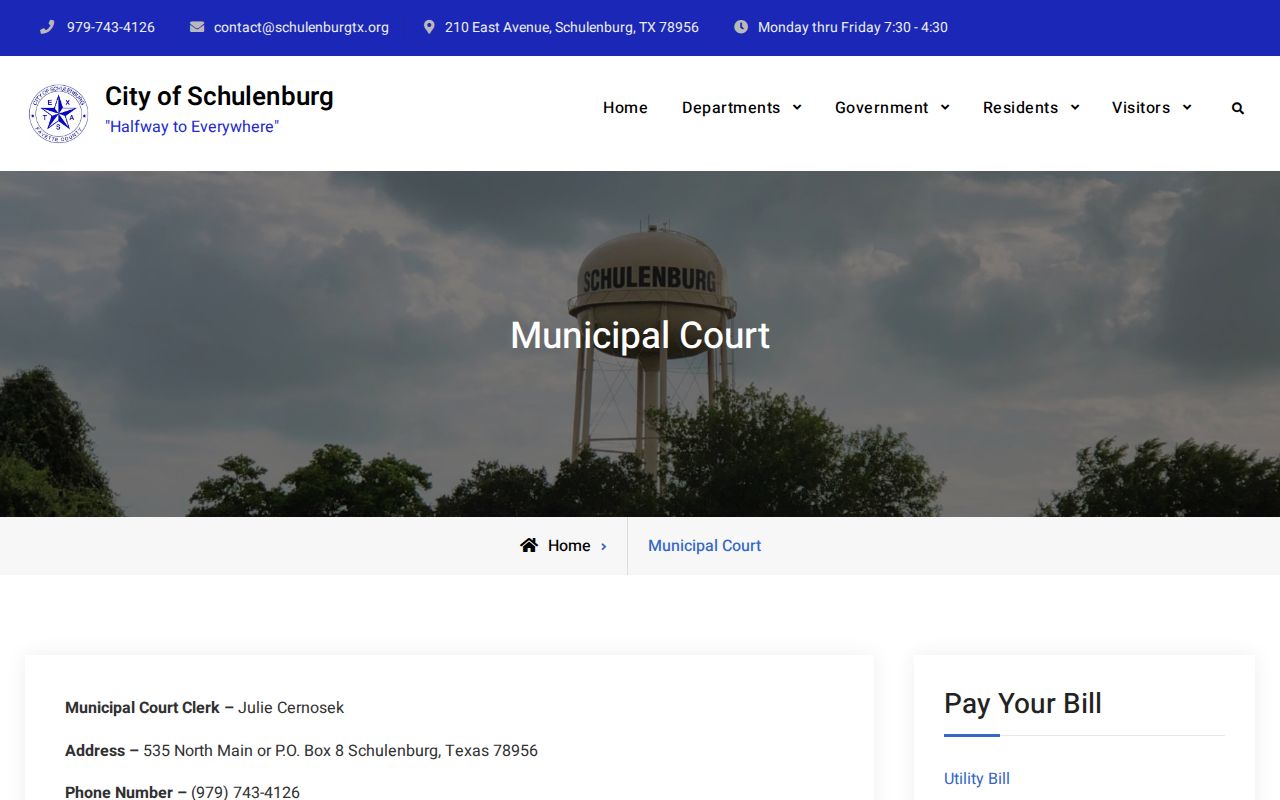Open the Utility Bill link
1280x800 pixels.
[x=977, y=778]
